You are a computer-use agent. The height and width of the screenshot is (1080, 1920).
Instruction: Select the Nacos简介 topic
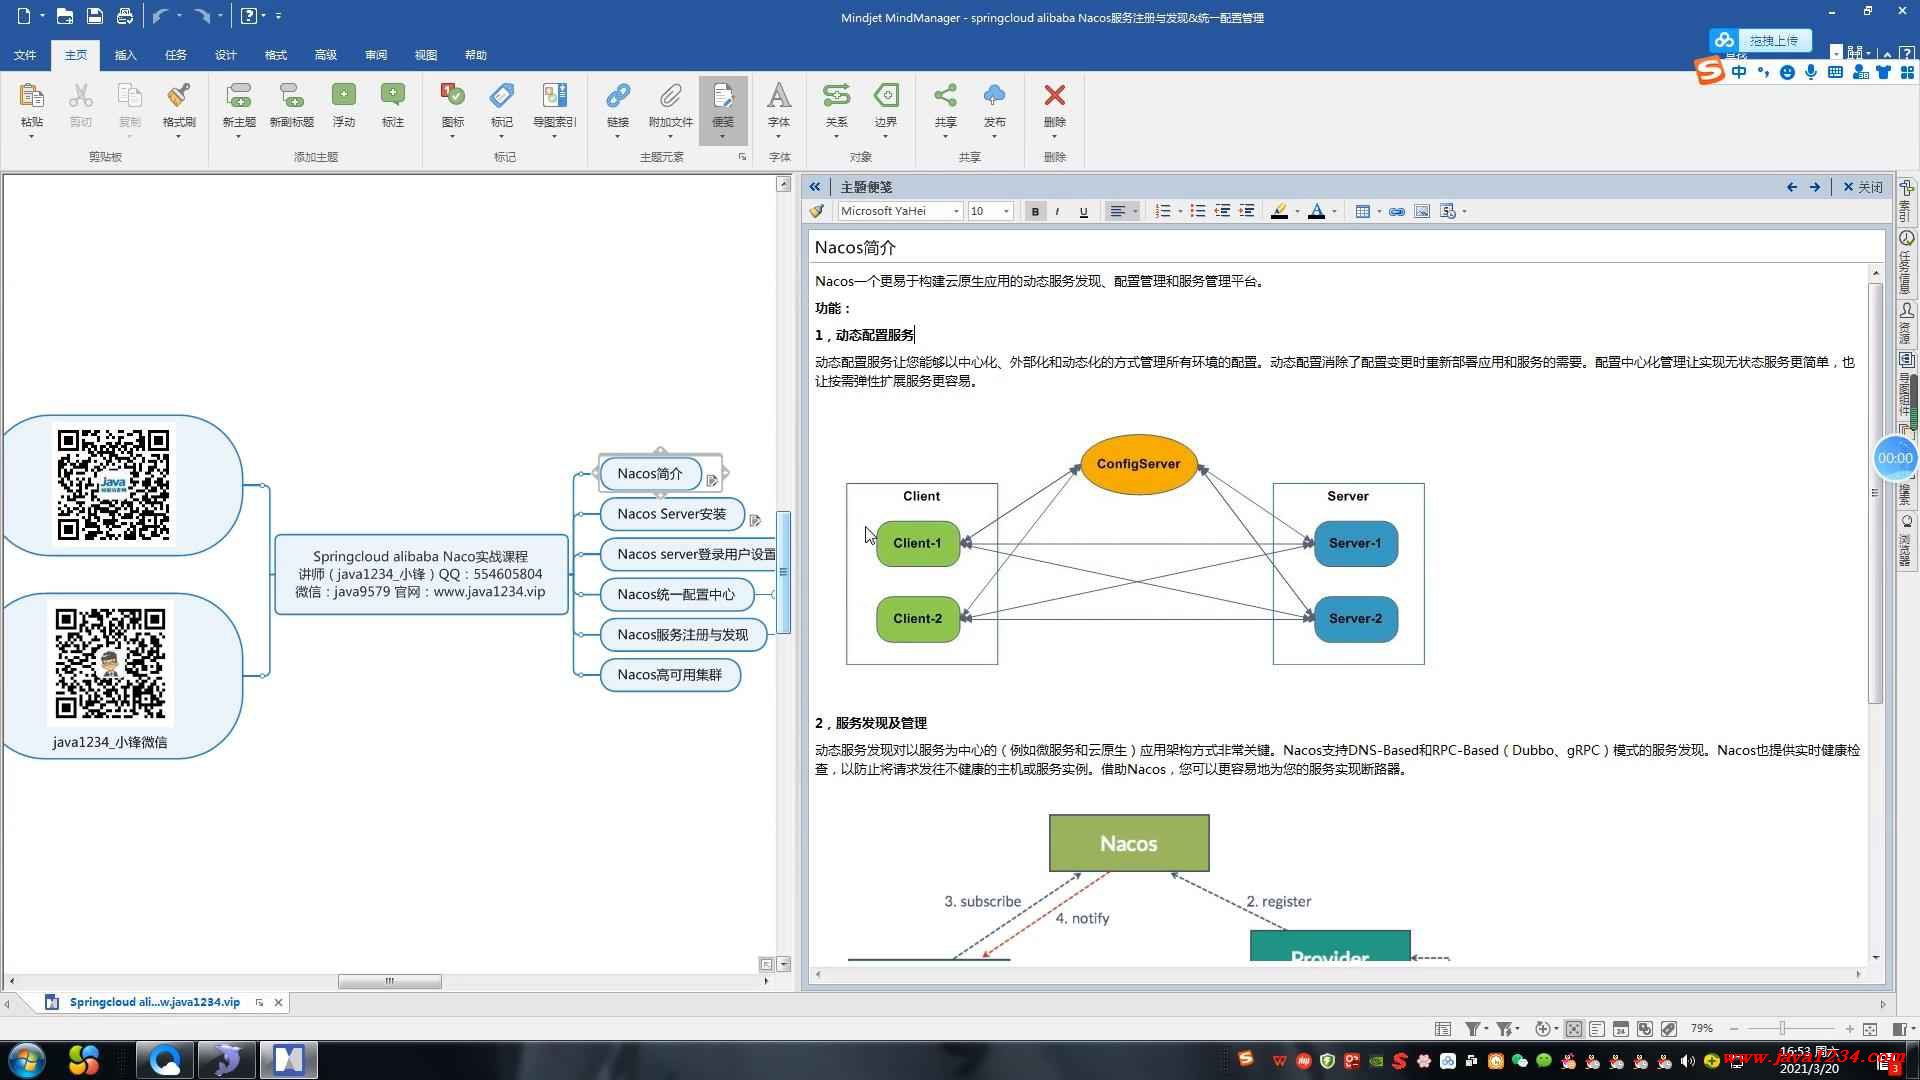click(650, 473)
